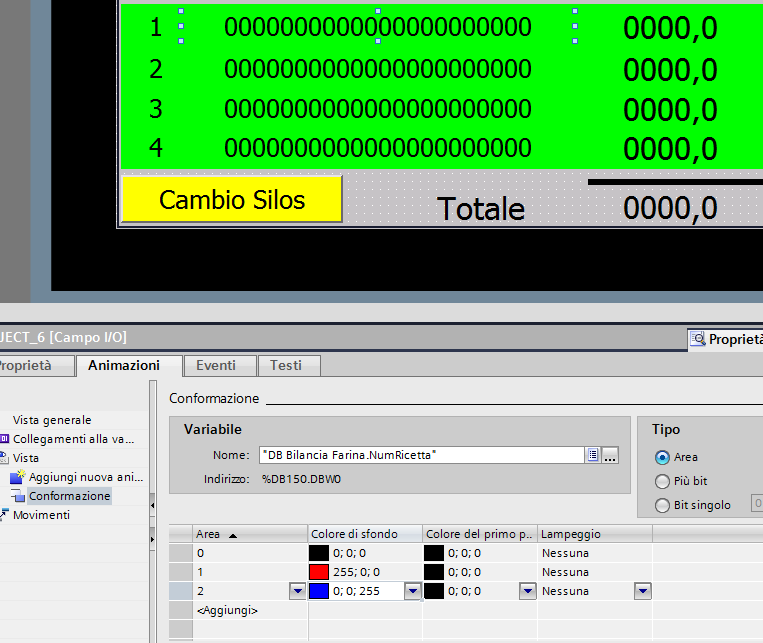Select Conformazione entry in tree
This screenshot has height=643, width=763.
[70, 496]
